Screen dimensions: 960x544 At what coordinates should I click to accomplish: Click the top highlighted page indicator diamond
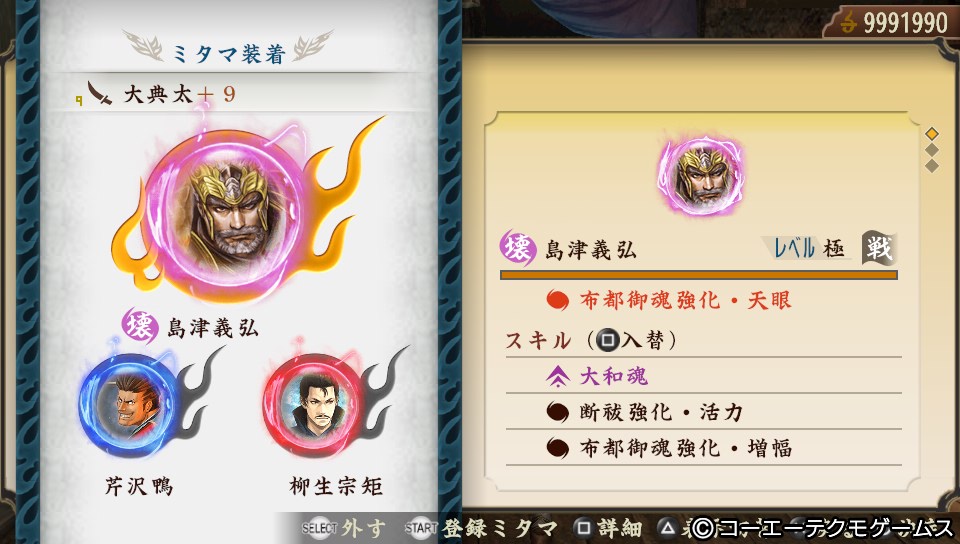click(932, 133)
